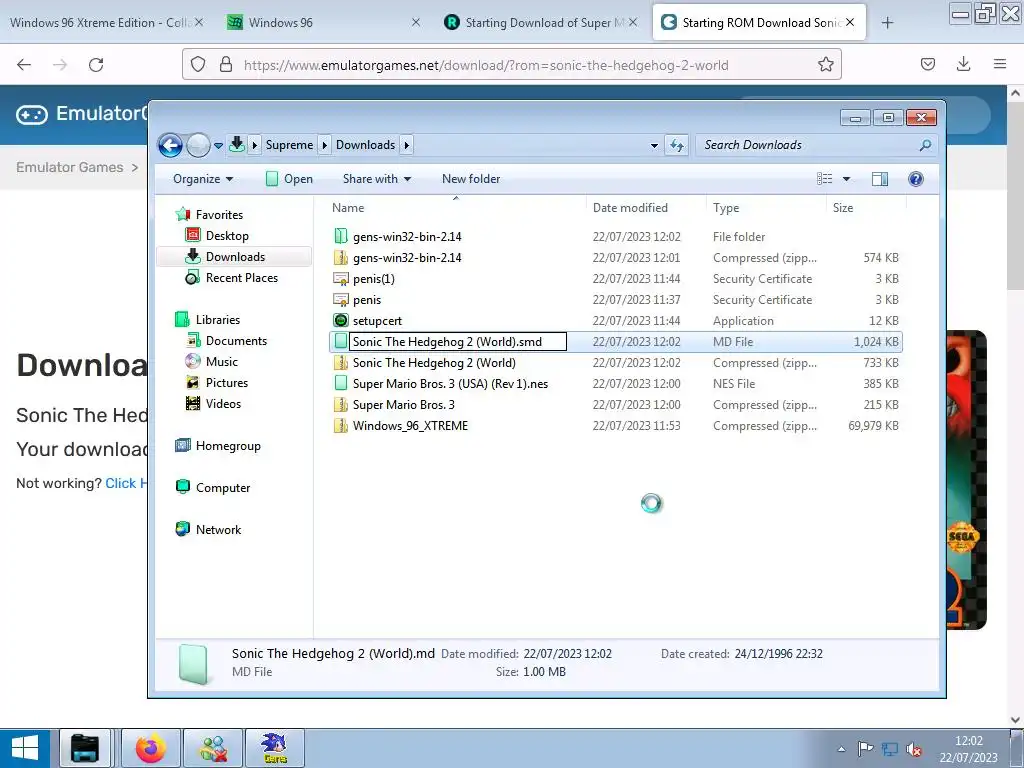Open Explorer help via question mark icon

916,179
